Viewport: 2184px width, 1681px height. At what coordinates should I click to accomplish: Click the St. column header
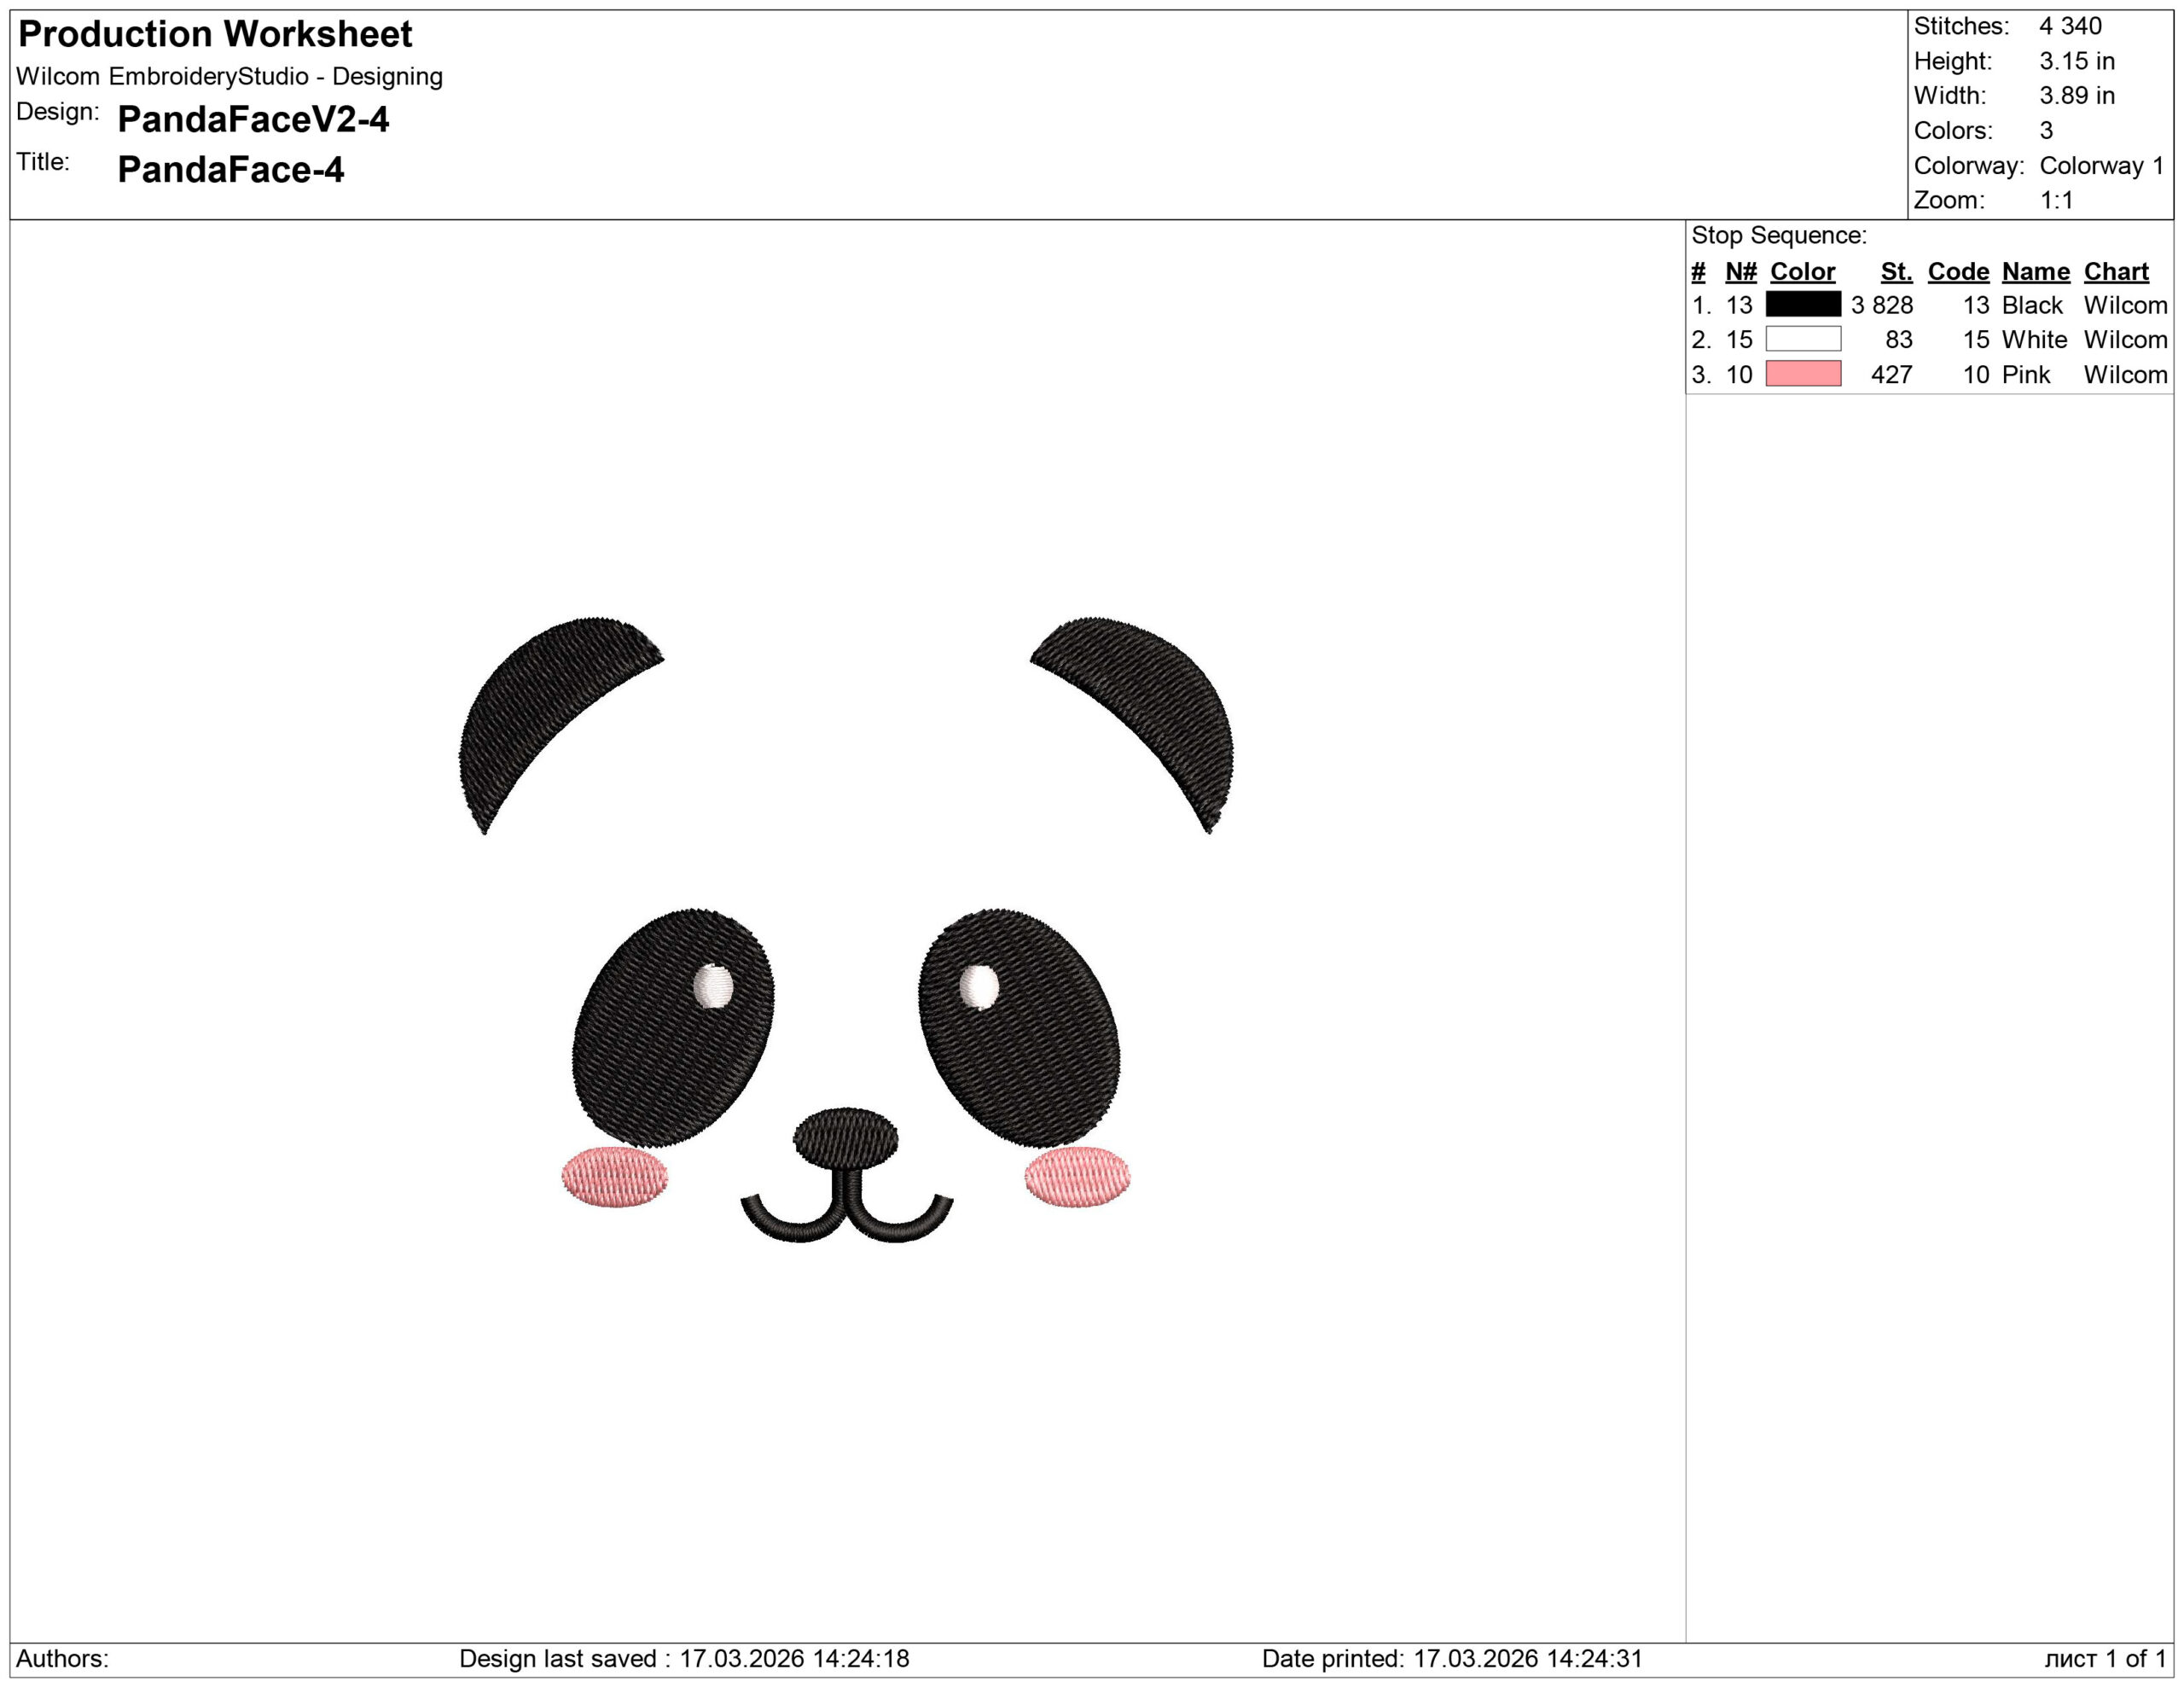(1896, 271)
